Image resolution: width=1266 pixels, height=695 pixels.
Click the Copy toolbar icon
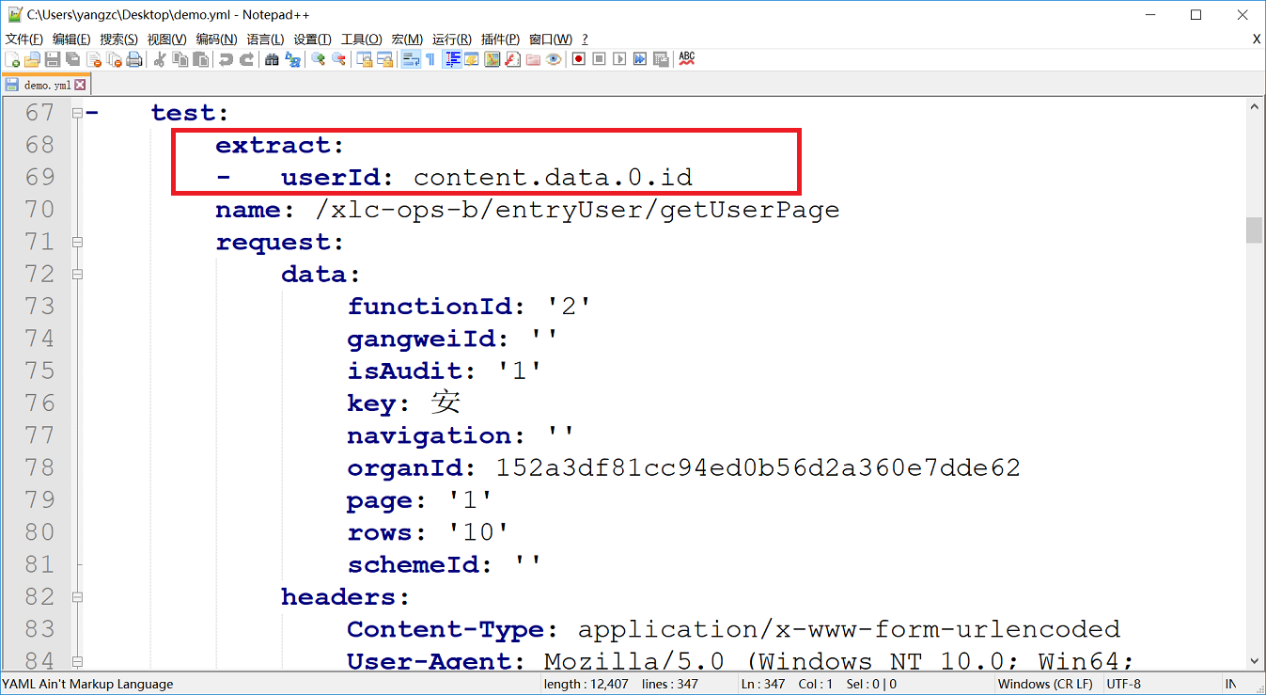click(180, 60)
